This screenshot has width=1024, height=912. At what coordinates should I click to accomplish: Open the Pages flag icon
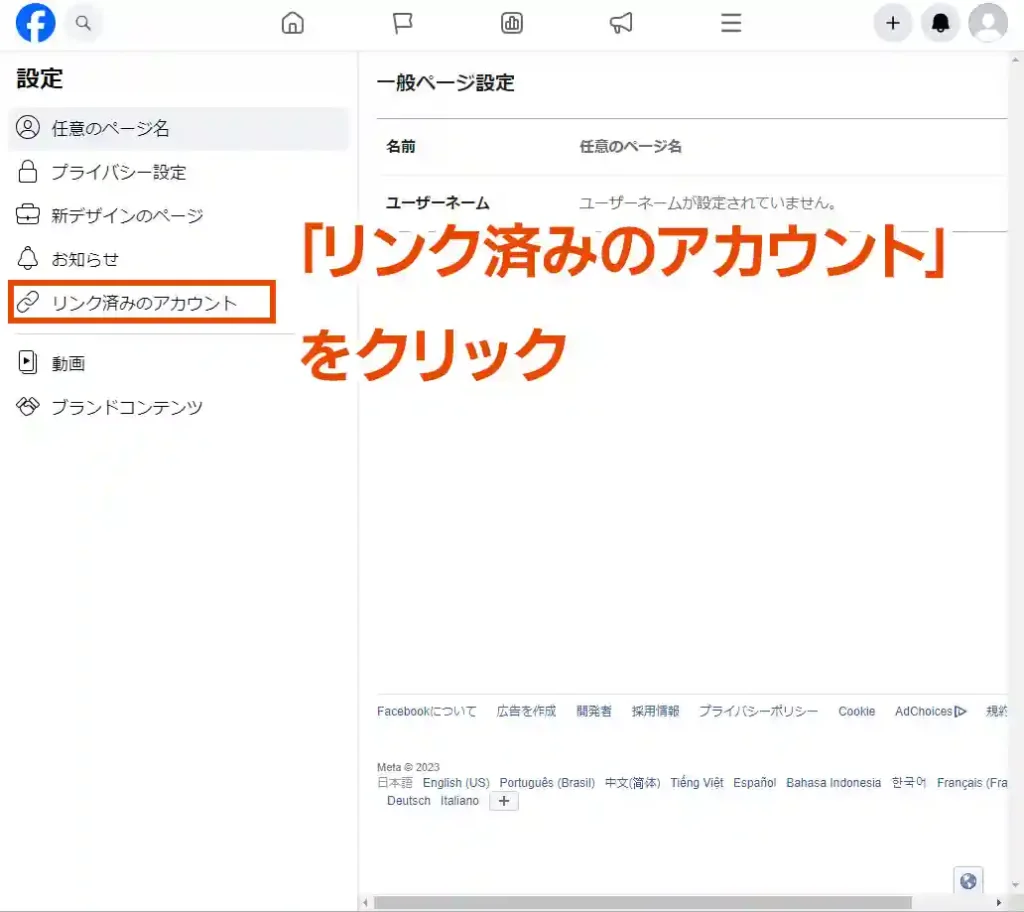tap(402, 23)
